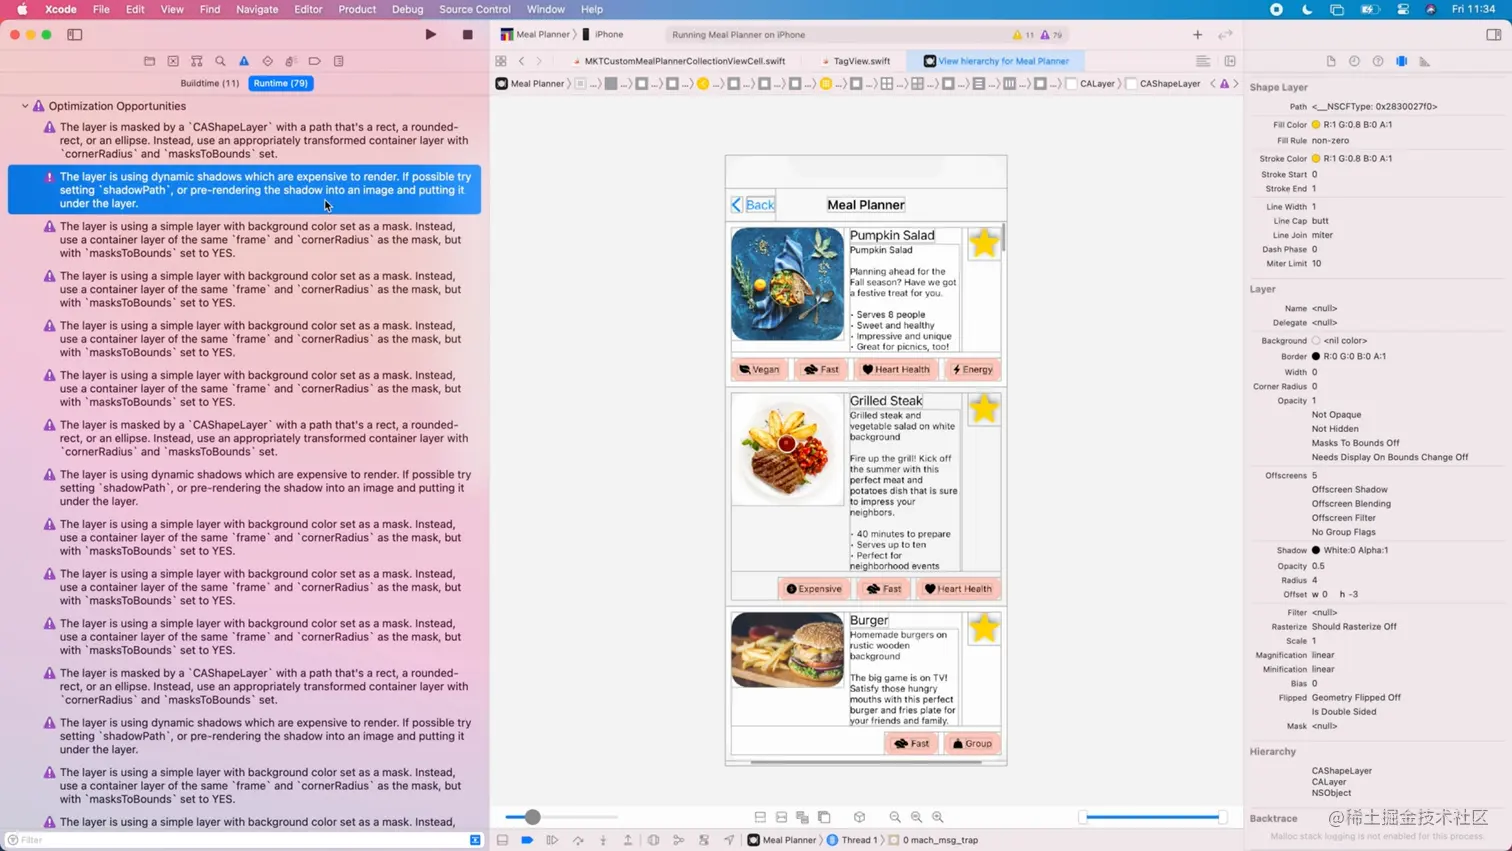Toggle the navigator sidebar icon
The image size is (1512, 851).
[74, 34]
